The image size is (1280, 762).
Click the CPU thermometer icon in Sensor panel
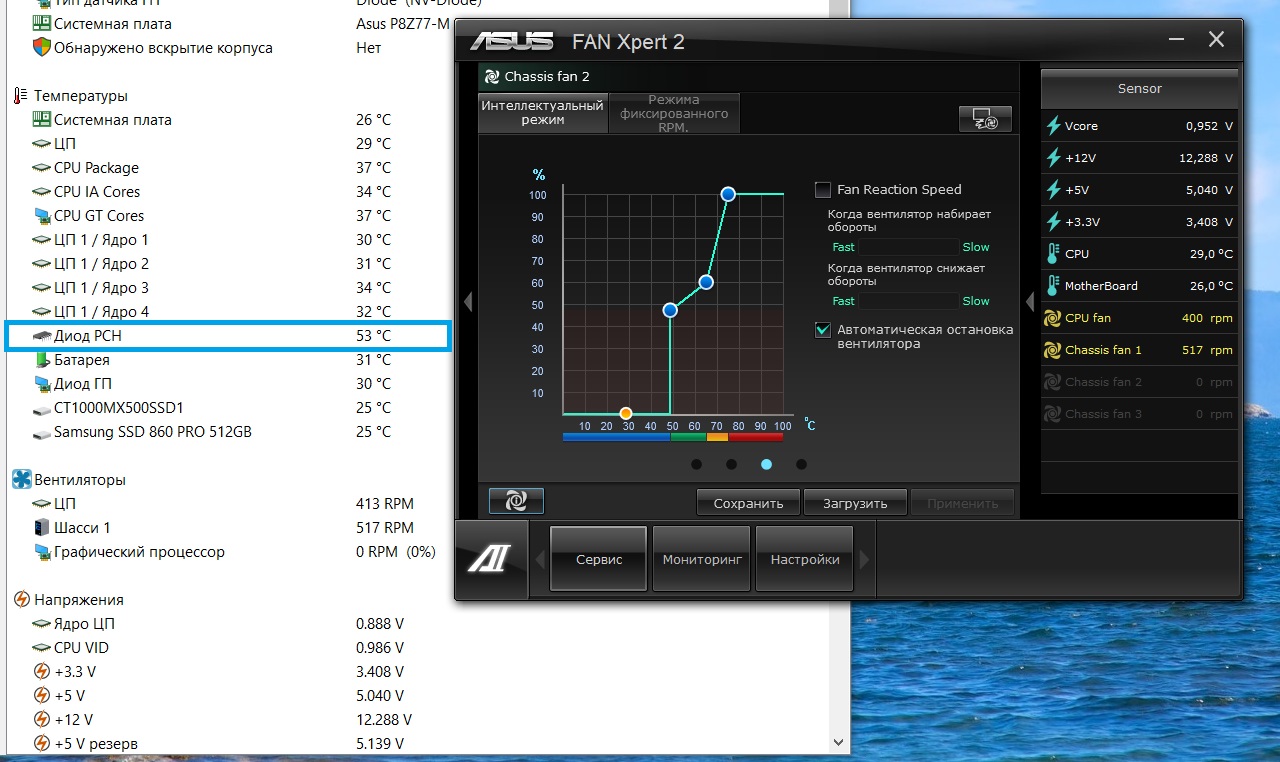1052,254
